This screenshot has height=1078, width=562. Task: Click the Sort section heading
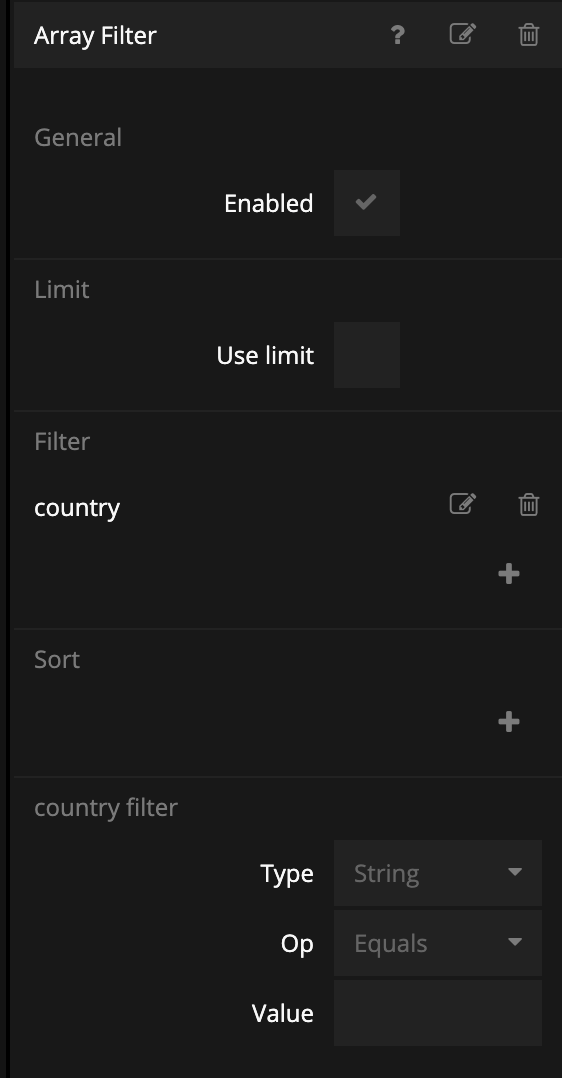pyautogui.click(x=57, y=659)
